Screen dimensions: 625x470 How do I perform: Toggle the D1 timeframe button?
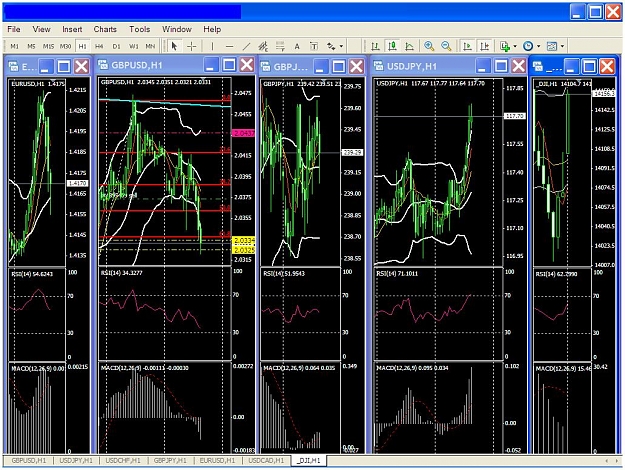click(x=116, y=46)
